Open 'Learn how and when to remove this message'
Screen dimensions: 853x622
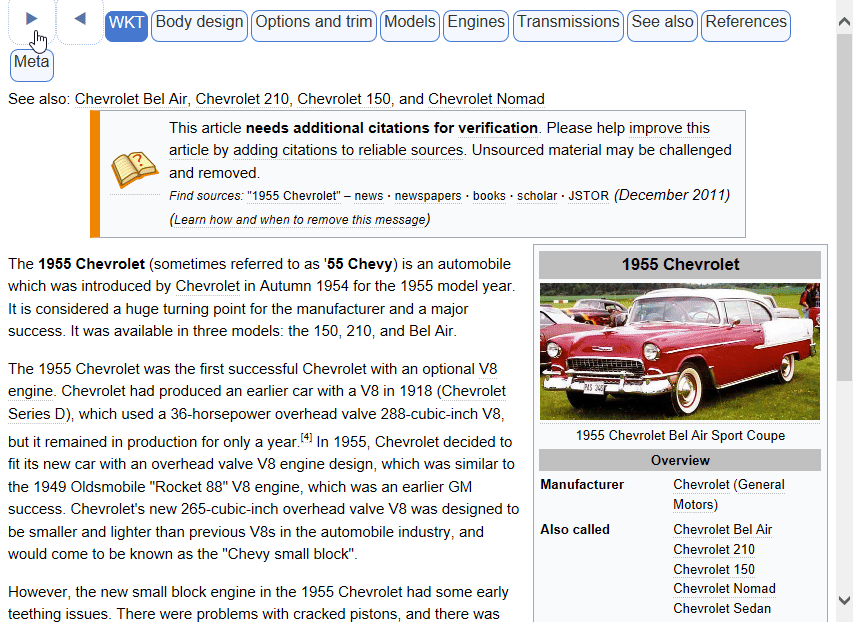[301, 219]
